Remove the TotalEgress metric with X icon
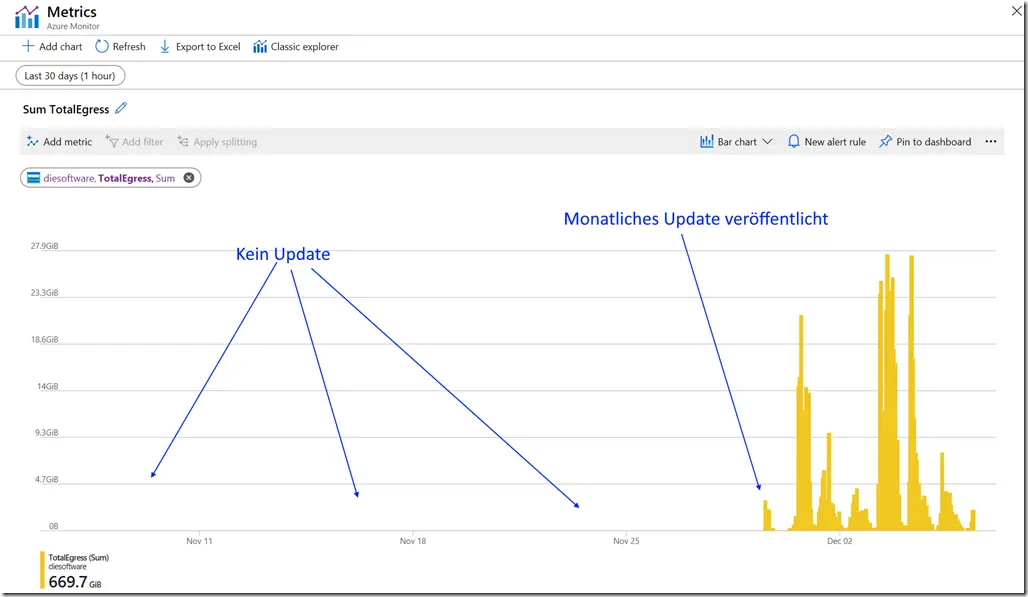1028x597 pixels. click(x=189, y=178)
